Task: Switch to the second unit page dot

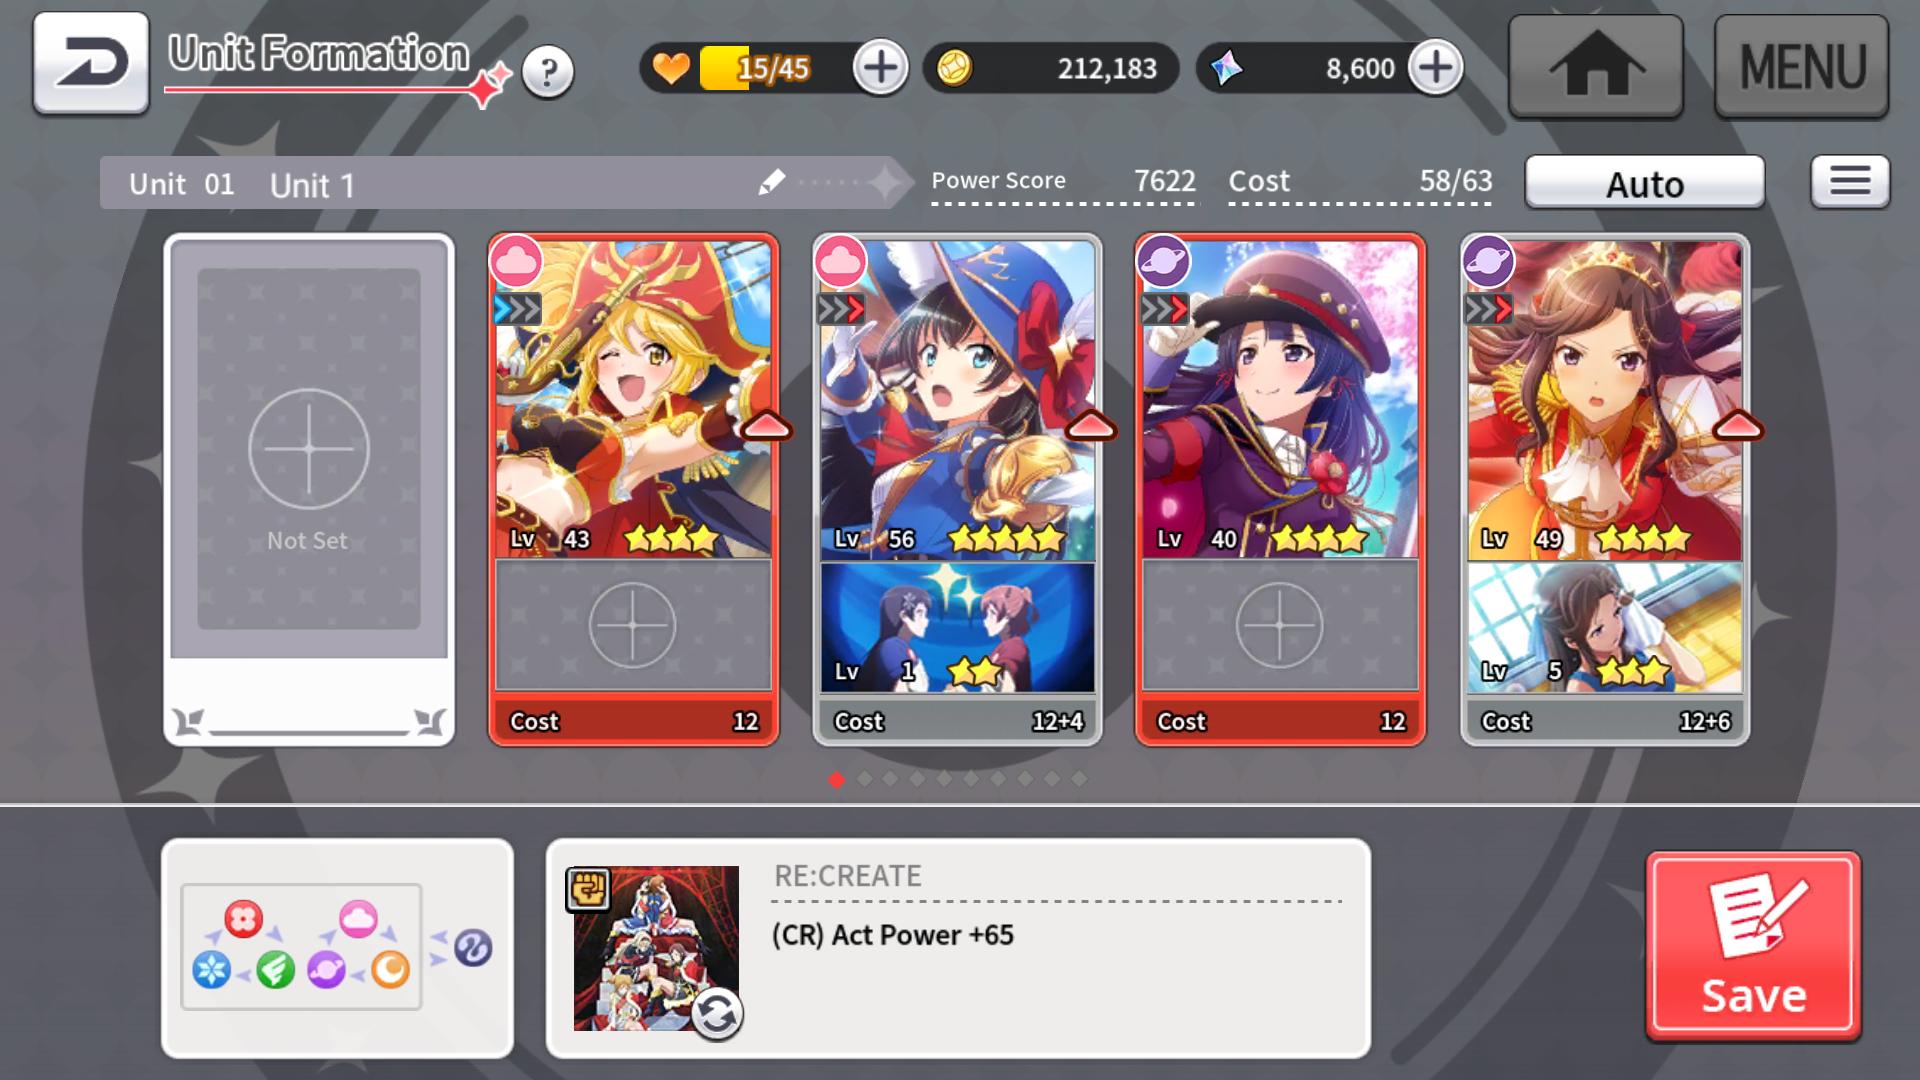Action: coord(864,779)
